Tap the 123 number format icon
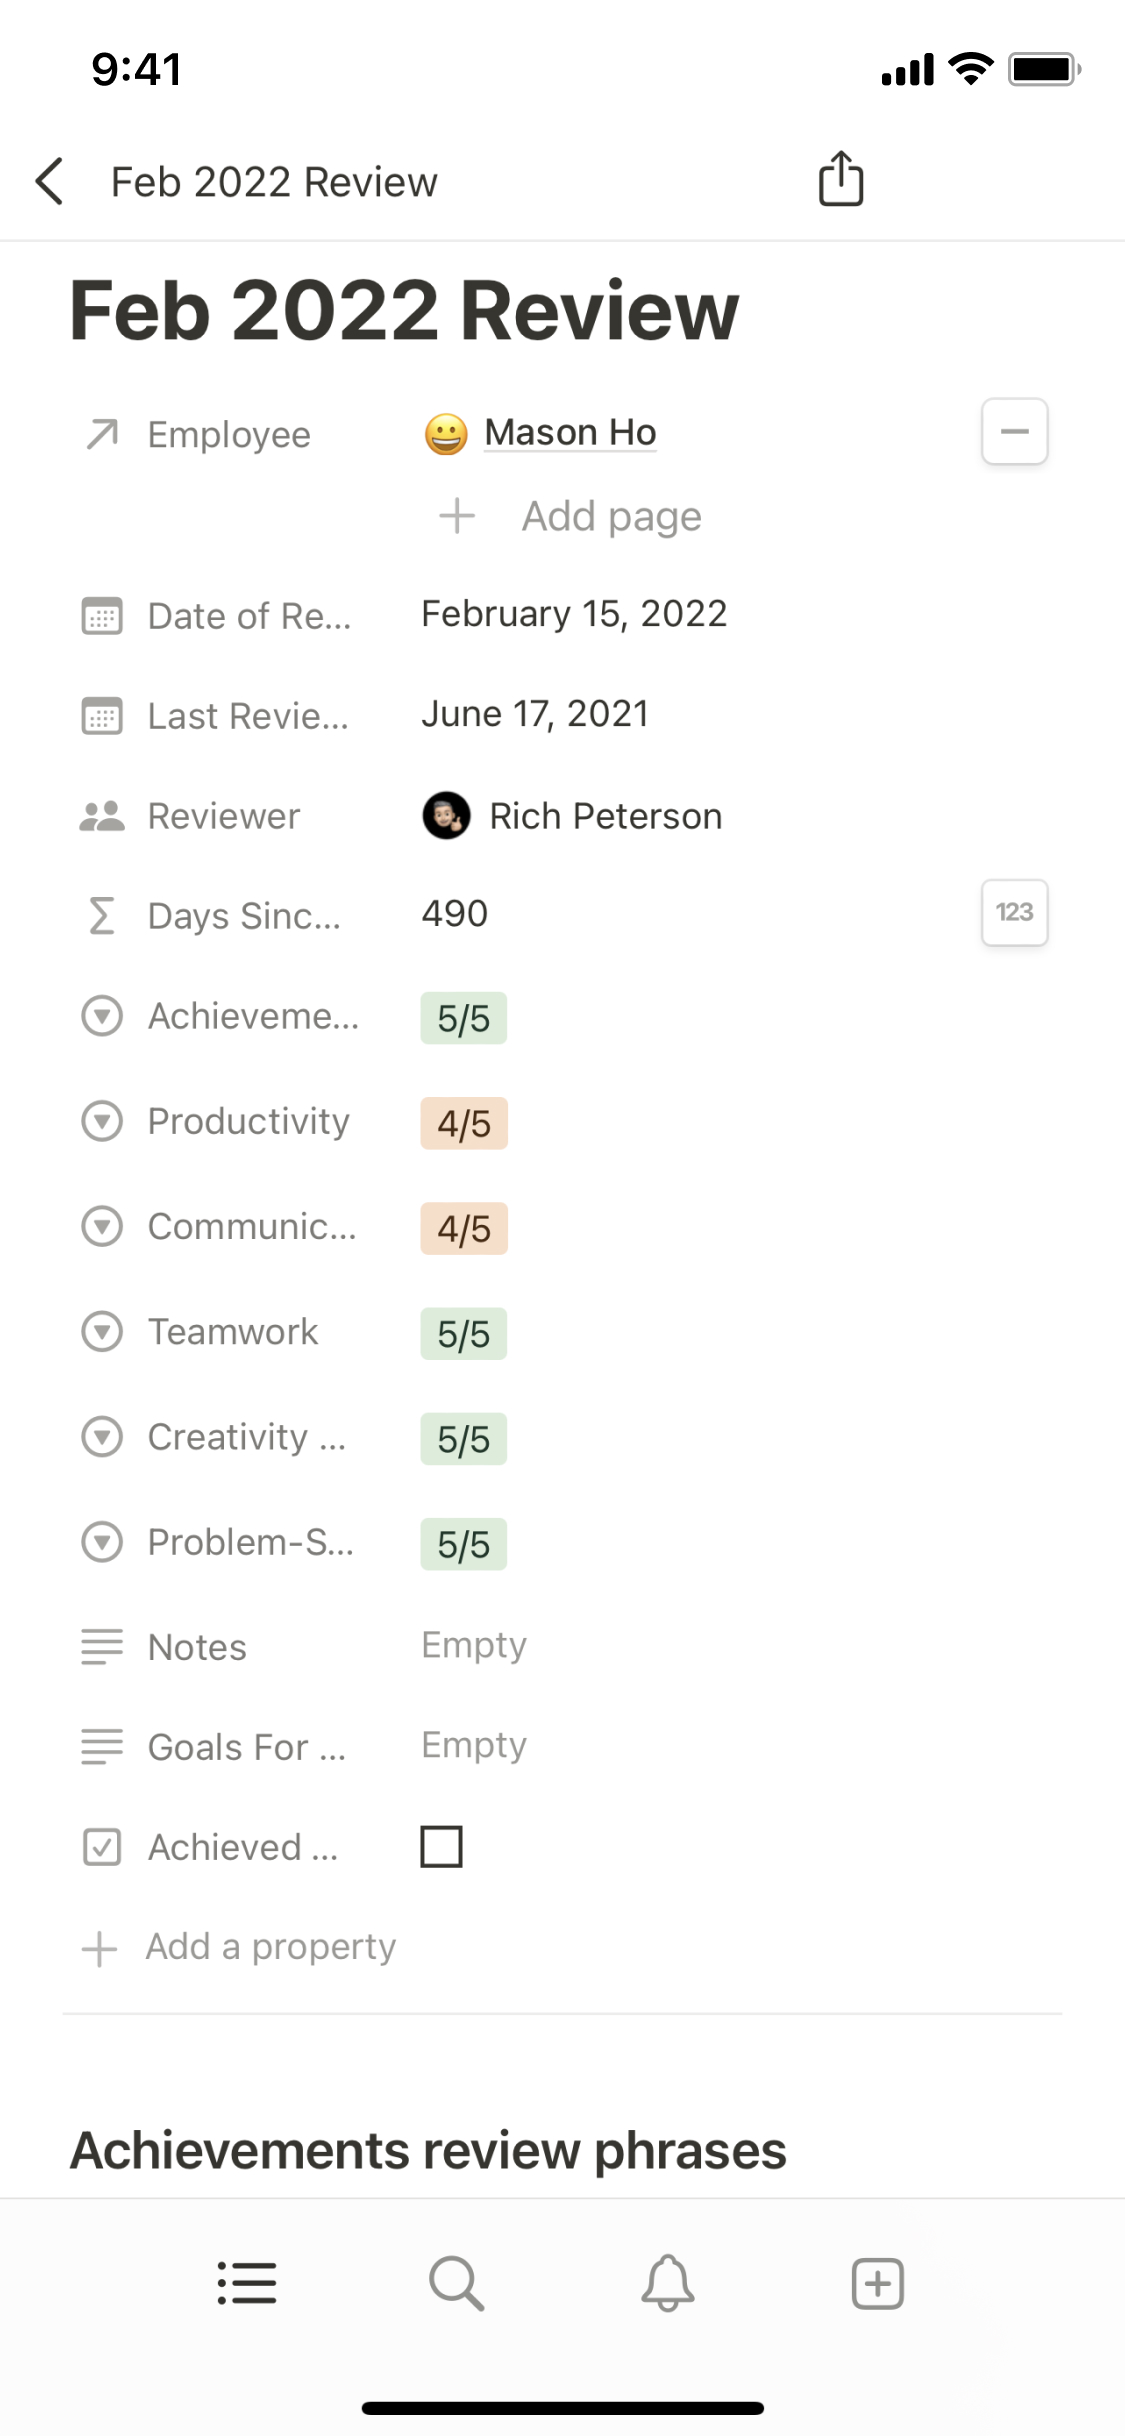 pos(1014,912)
